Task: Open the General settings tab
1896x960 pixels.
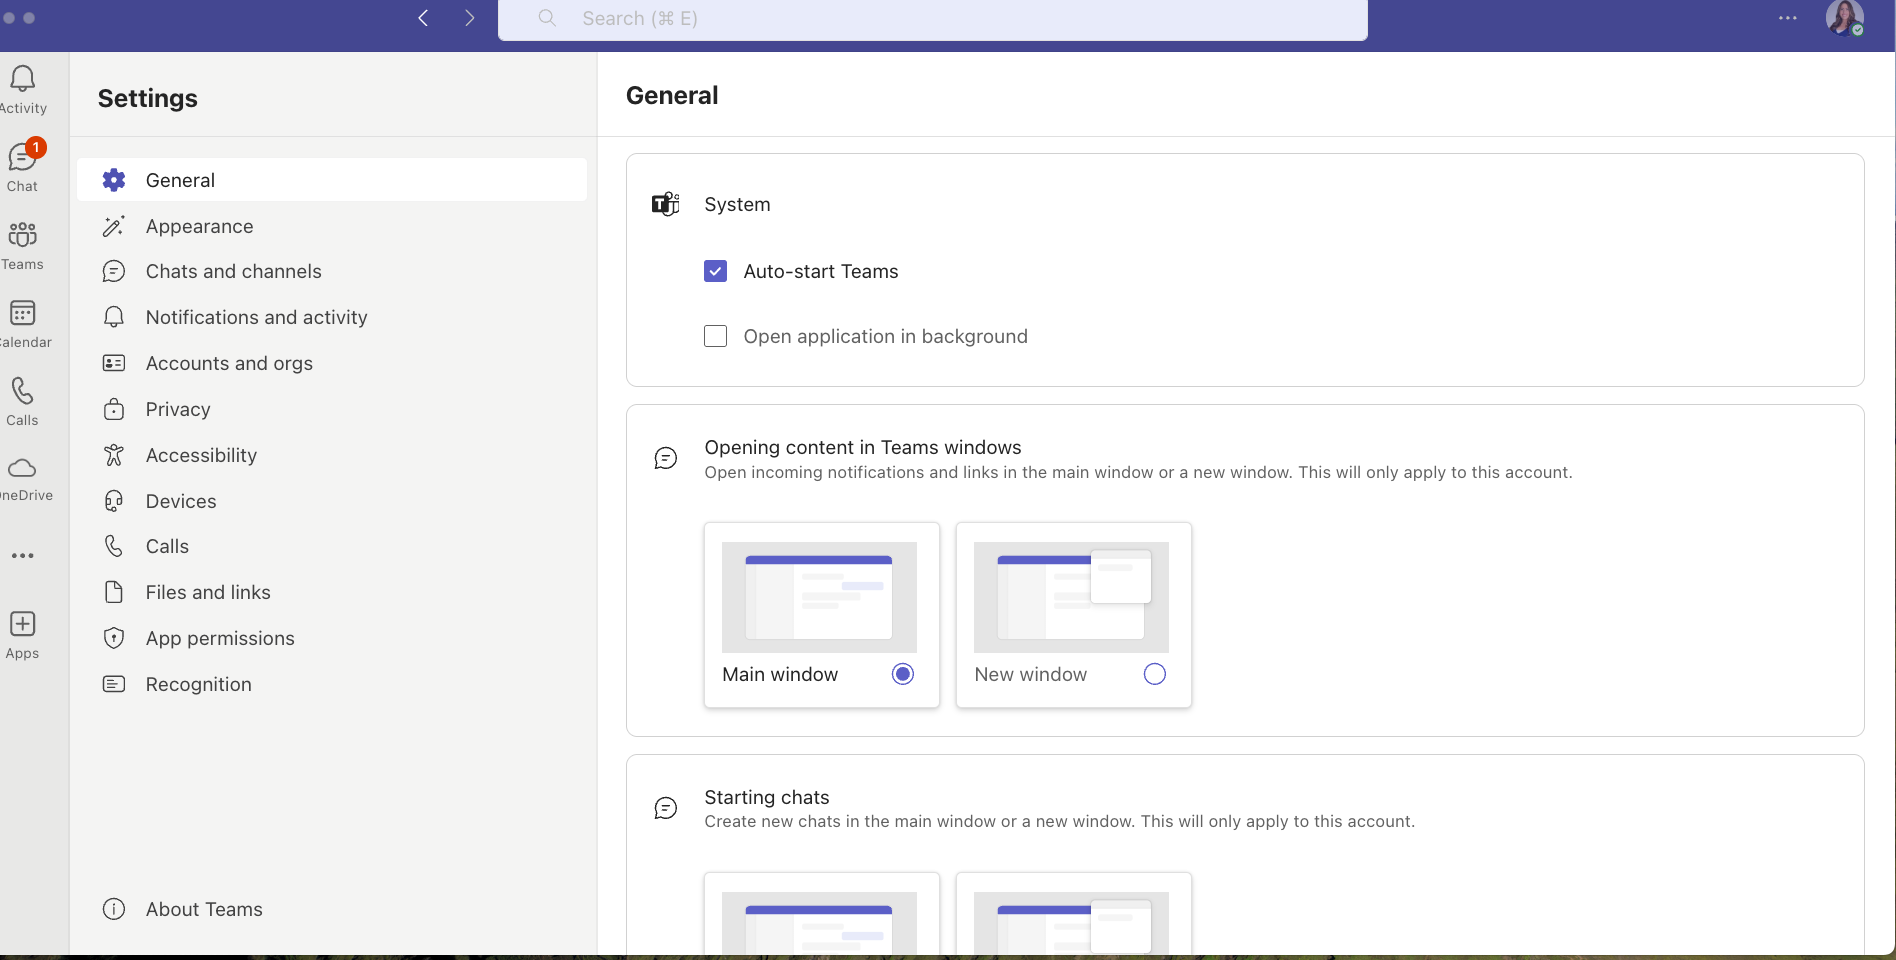Action: pos(332,180)
